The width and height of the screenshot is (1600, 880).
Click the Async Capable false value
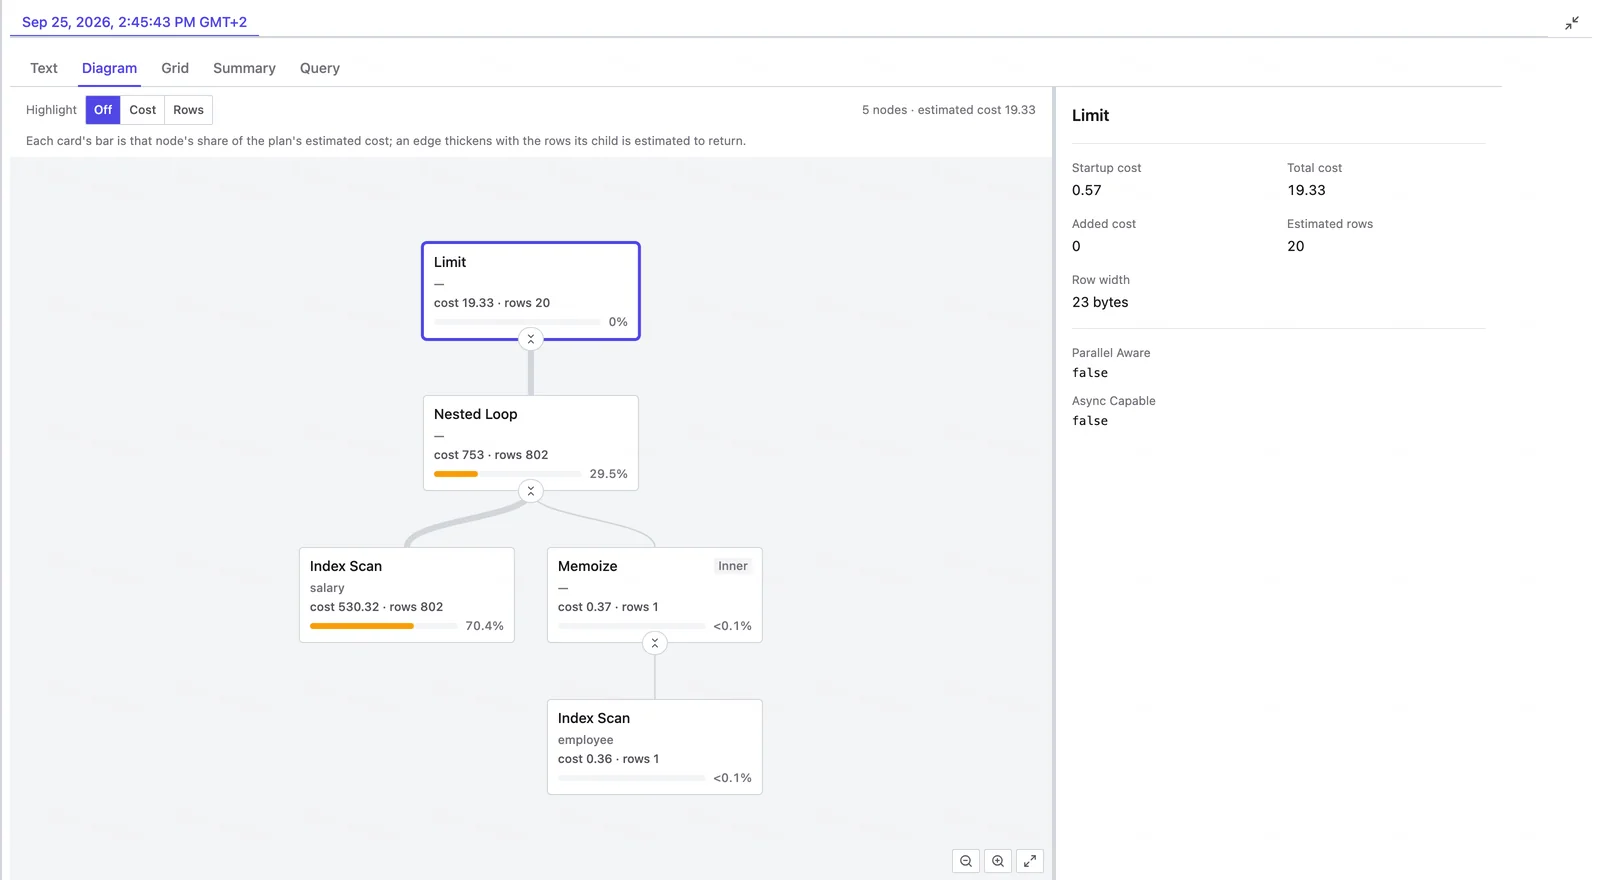click(x=1090, y=421)
